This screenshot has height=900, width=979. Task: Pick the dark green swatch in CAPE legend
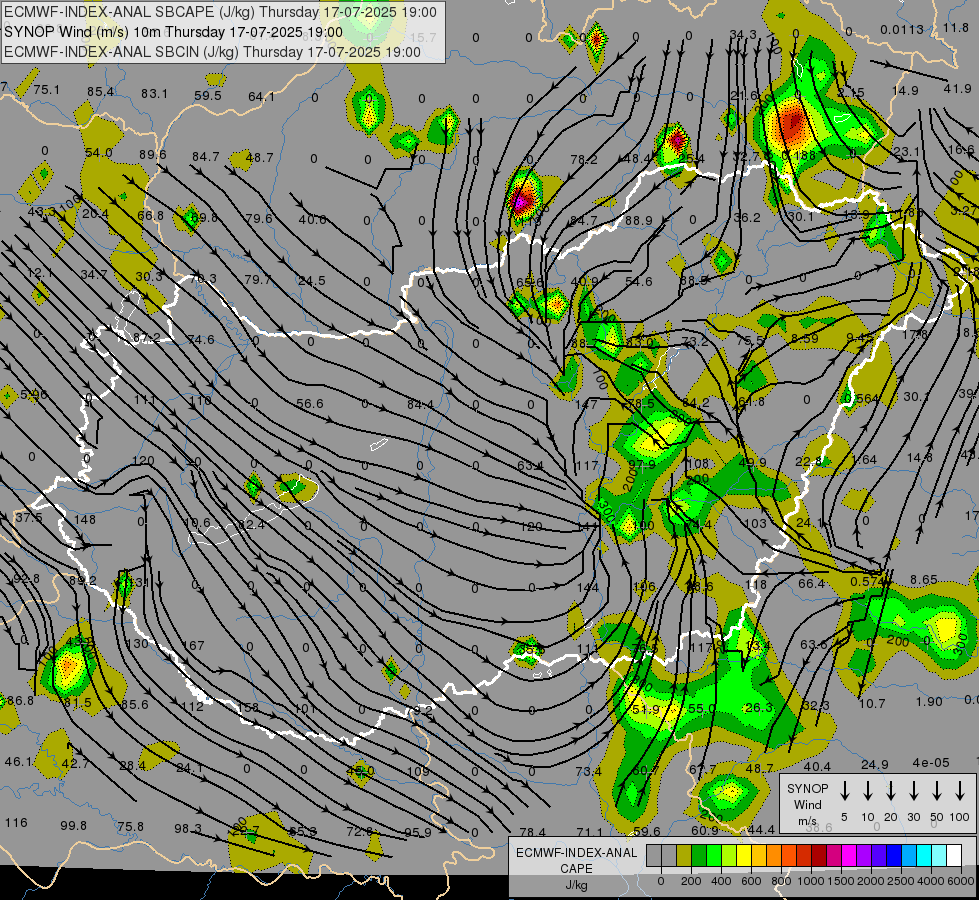(x=699, y=855)
